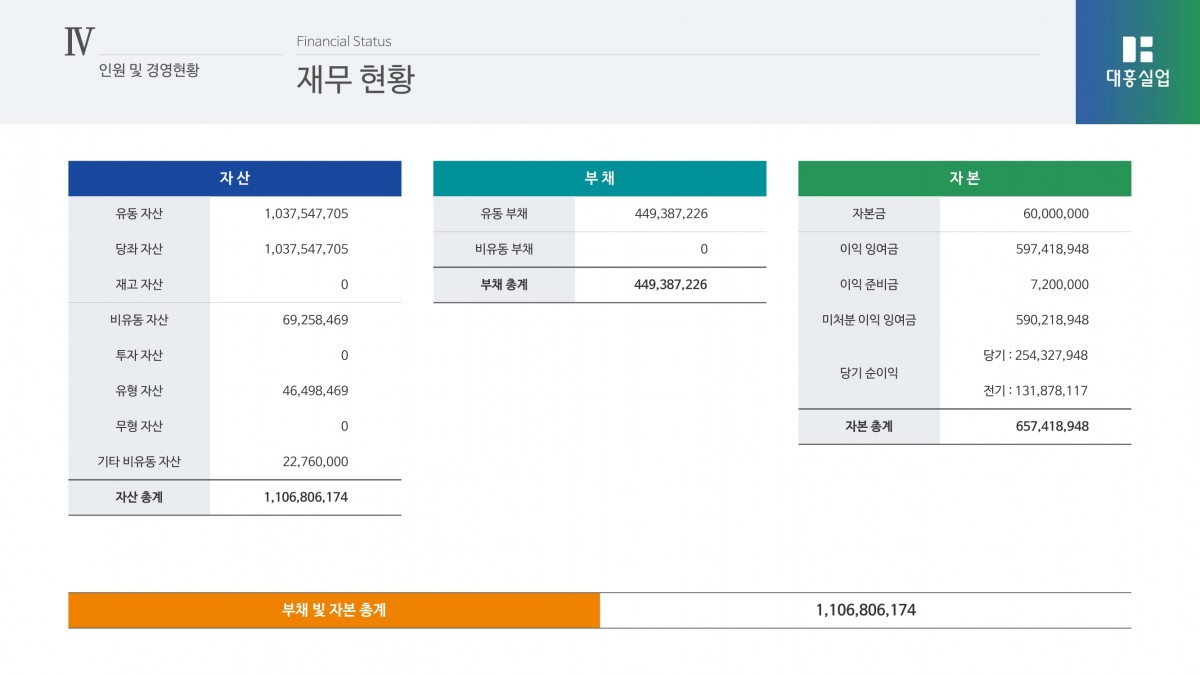
Task: Click the 자본금 value 60,000,000
Action: [x=1055, y=214]
